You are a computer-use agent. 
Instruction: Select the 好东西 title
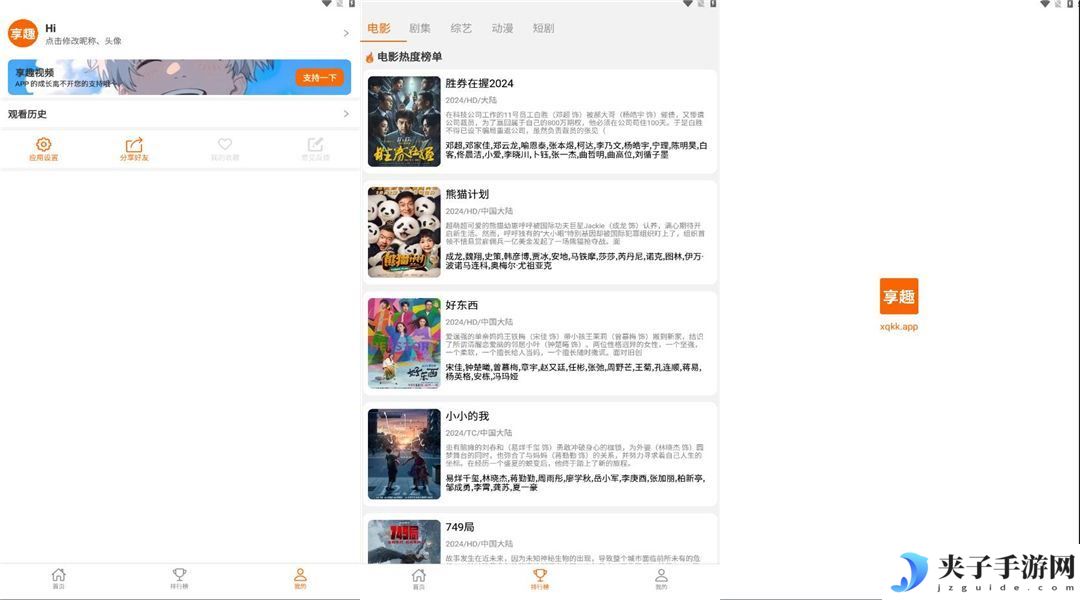(x=461, y=305)
